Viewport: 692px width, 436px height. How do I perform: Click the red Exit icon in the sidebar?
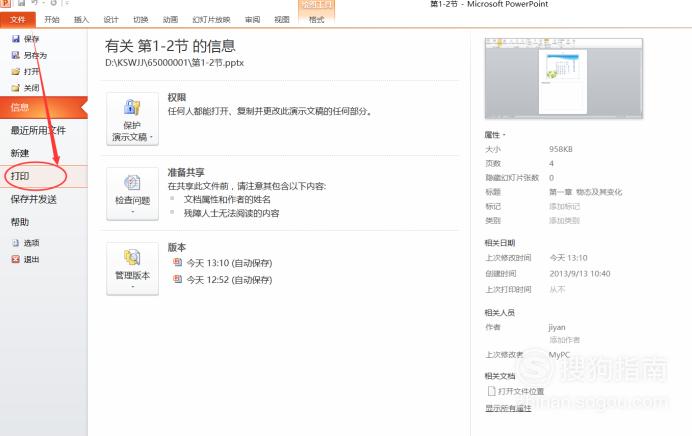[x=16, y=259]
